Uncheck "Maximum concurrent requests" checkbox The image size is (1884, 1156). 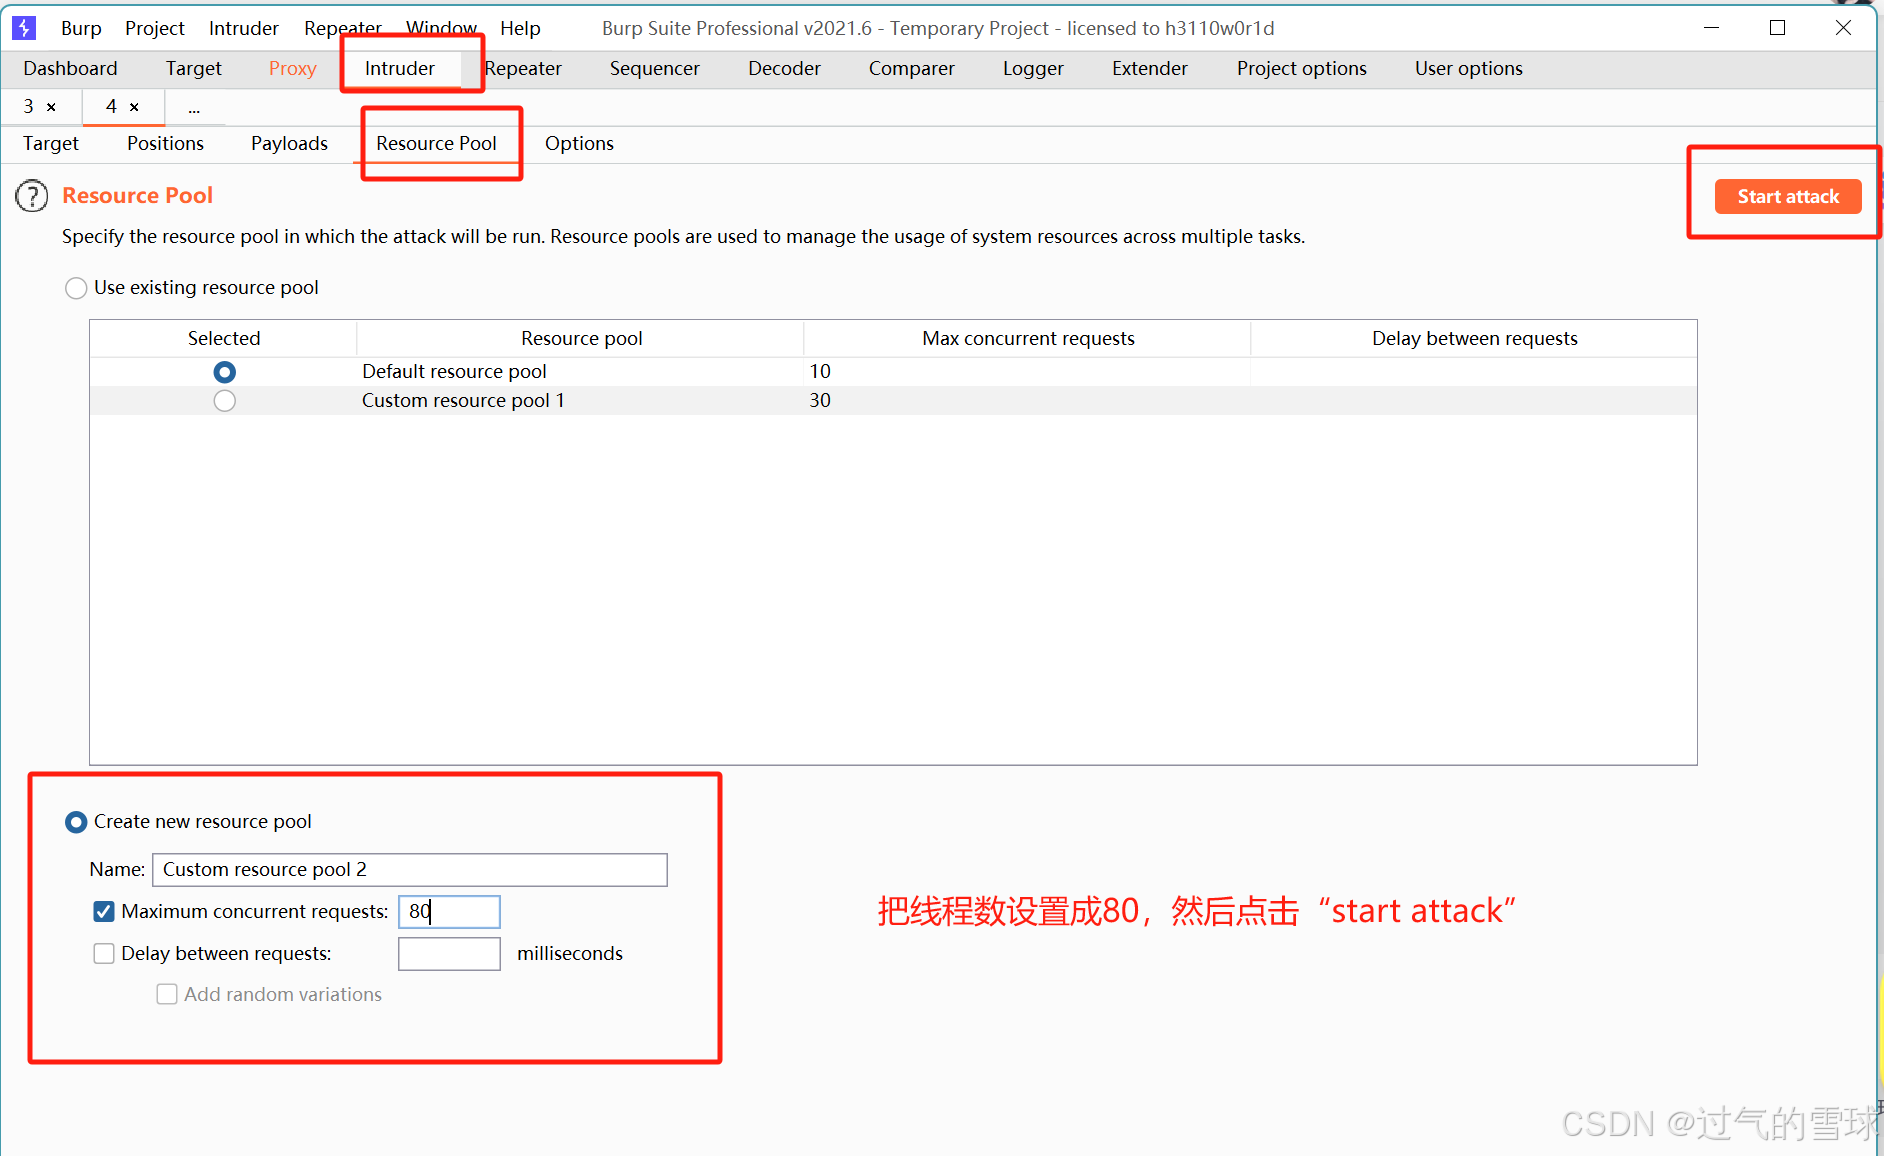pyautogui.click(x=103, y=911)
